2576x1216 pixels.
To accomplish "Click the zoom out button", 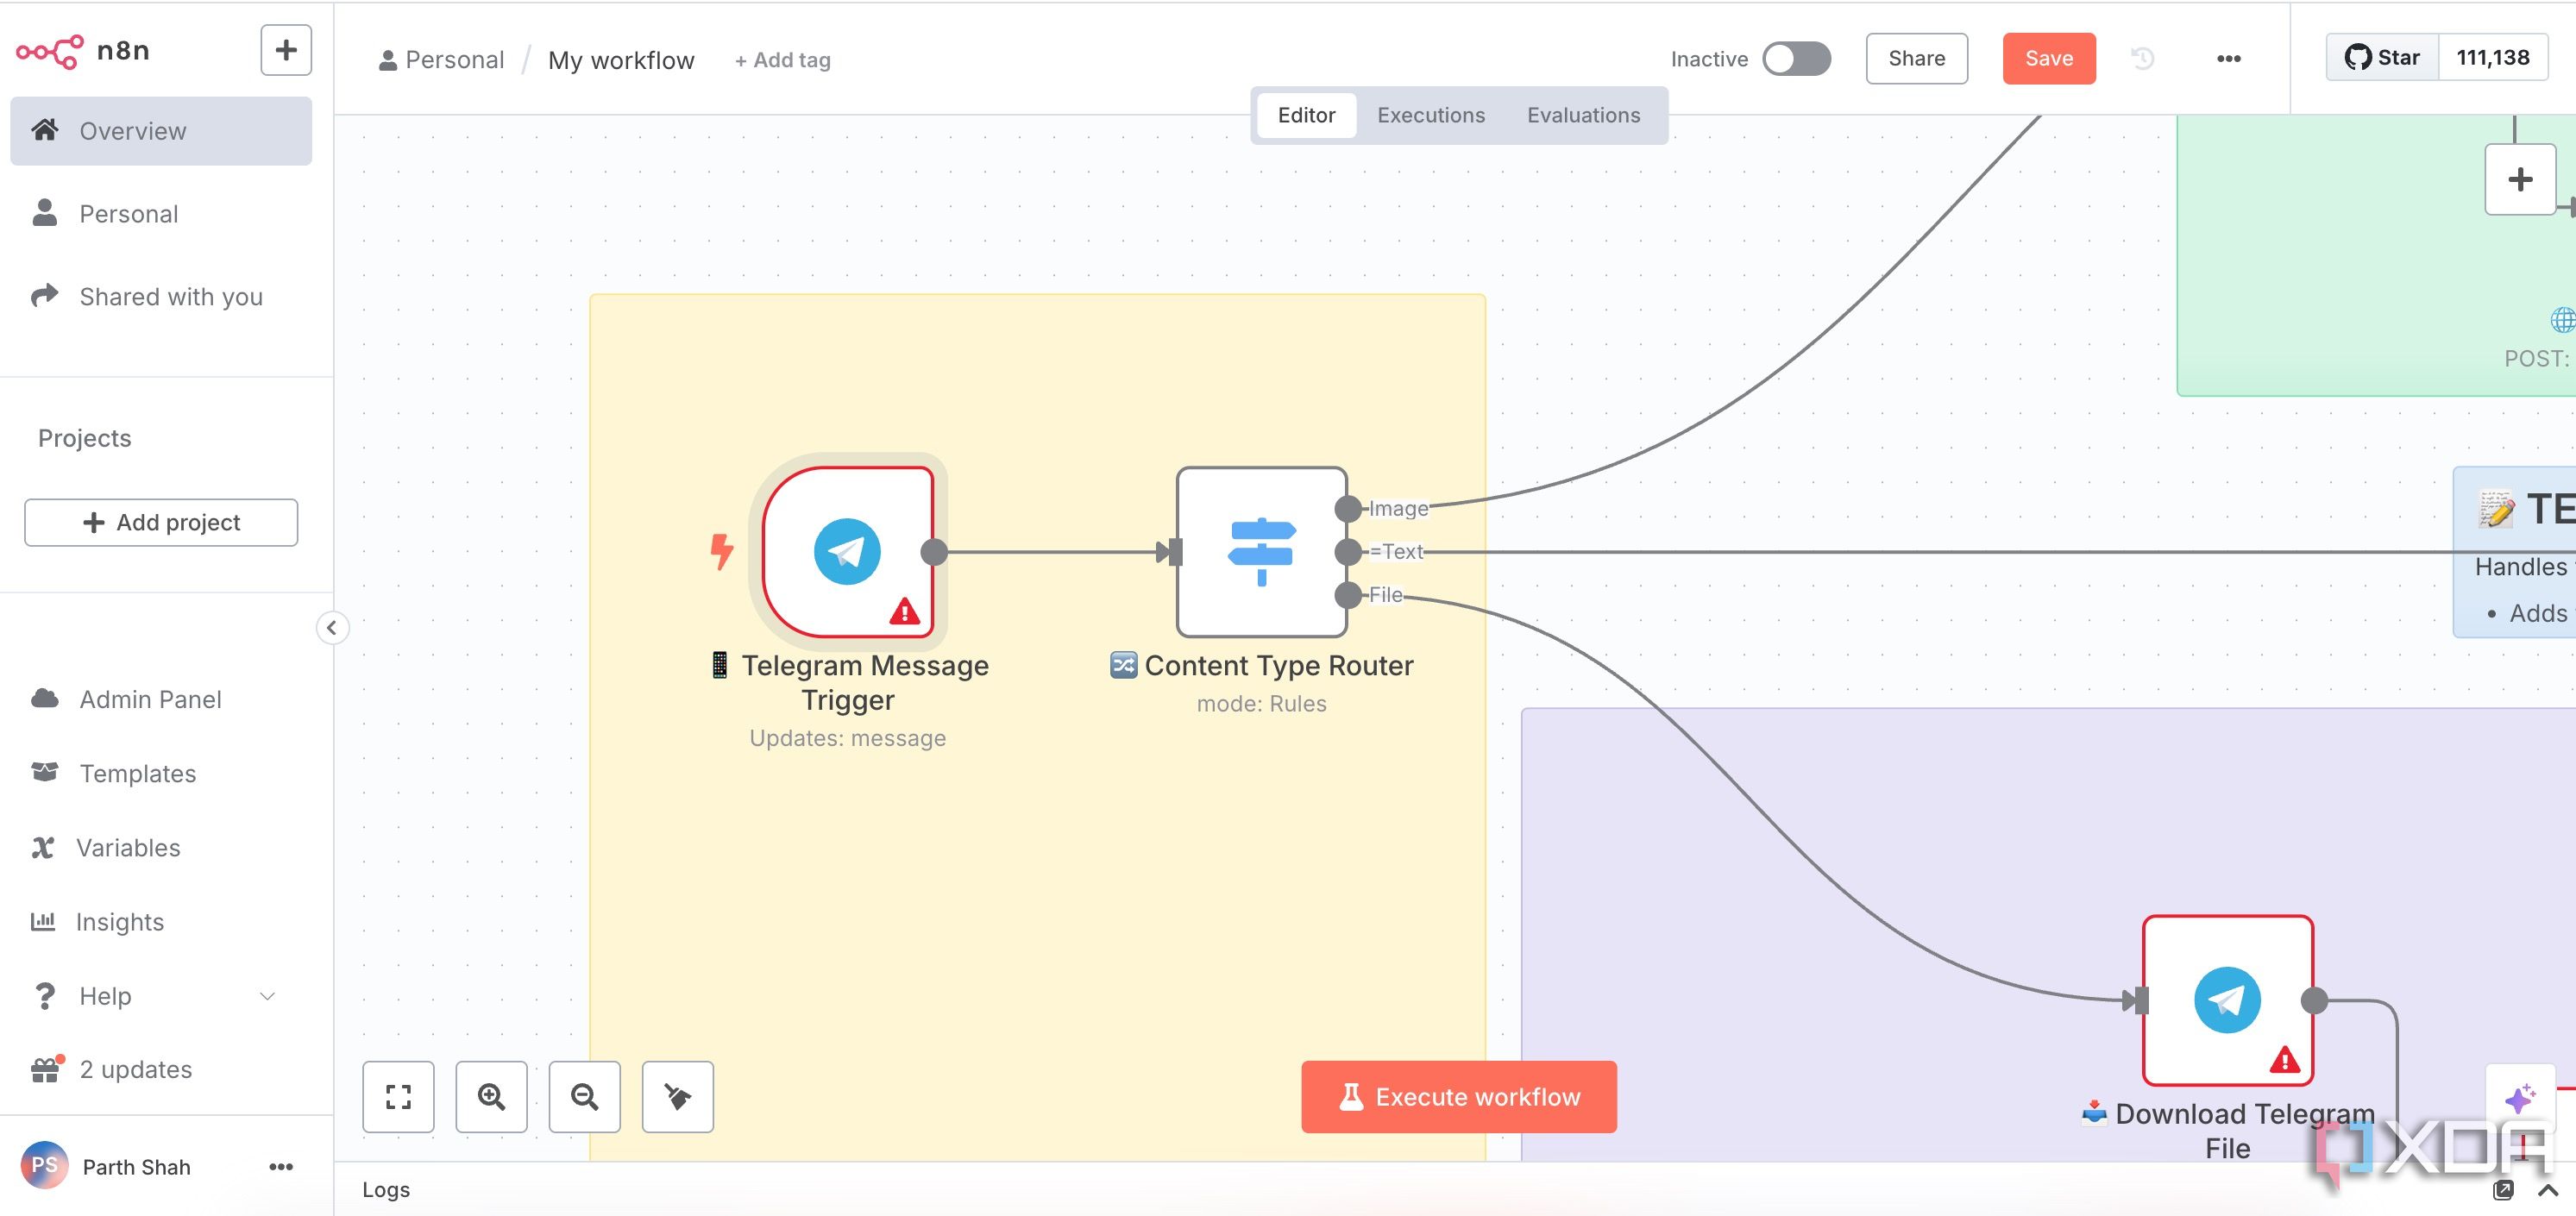I will tap(584, 1097).
